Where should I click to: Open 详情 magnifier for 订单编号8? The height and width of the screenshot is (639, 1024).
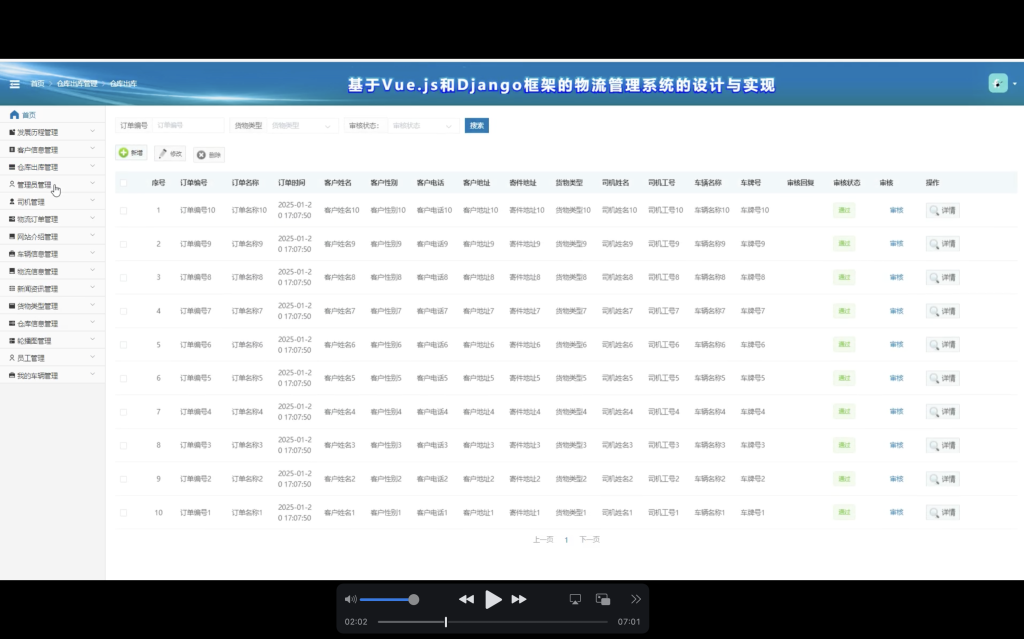point(942,278)
